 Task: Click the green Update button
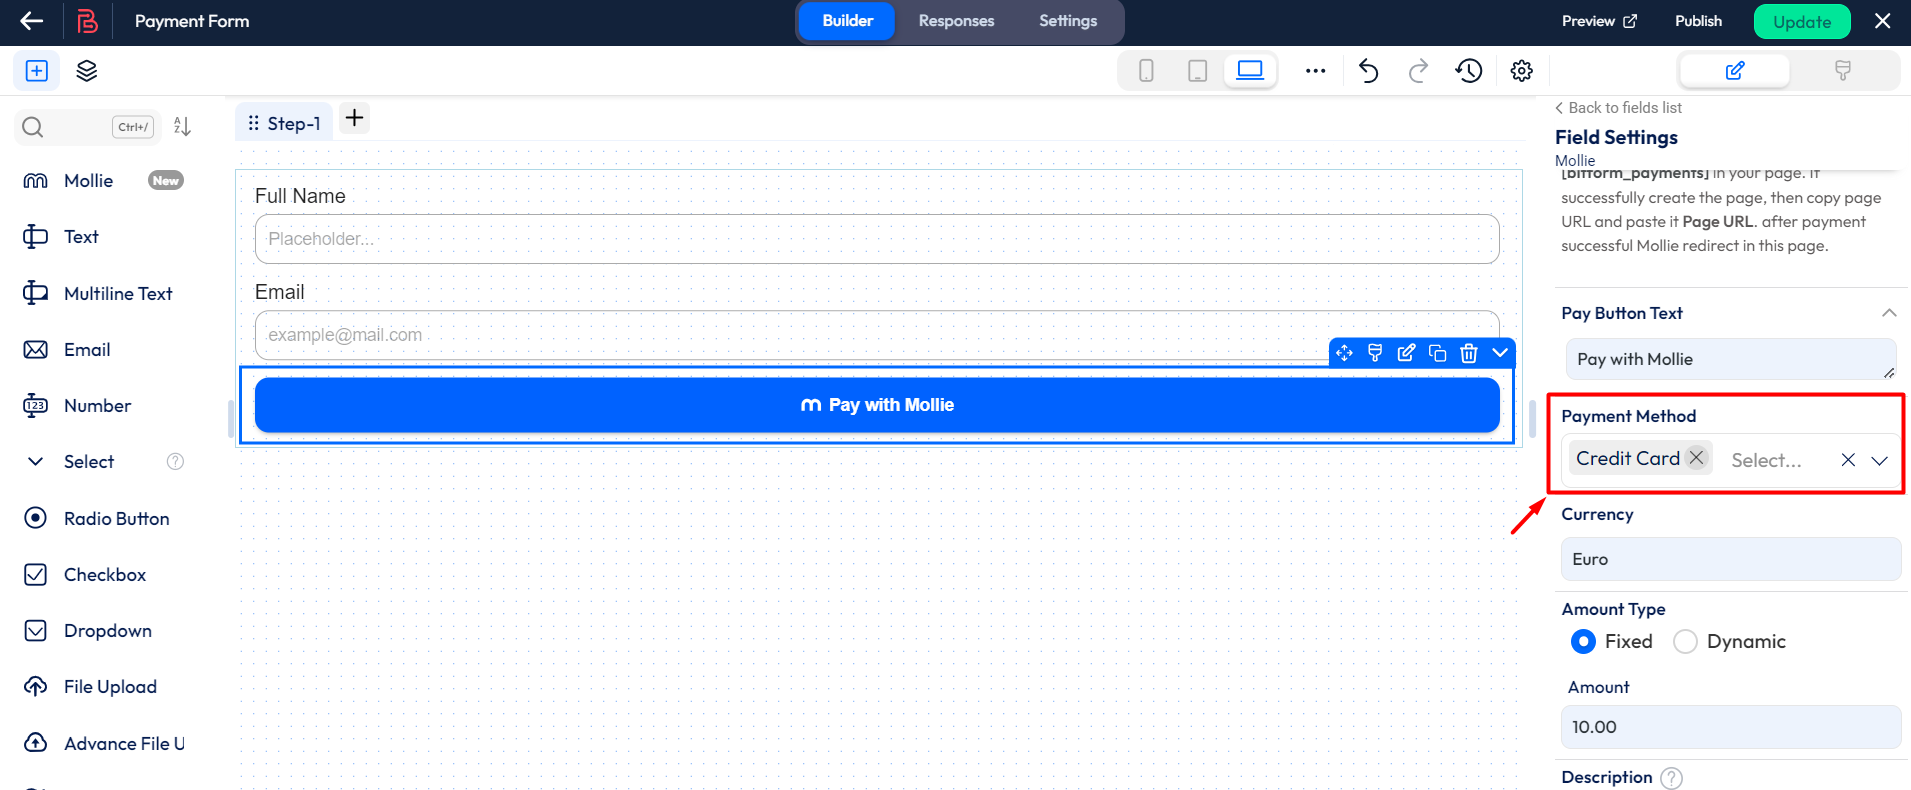click(x=1801, y=22)
